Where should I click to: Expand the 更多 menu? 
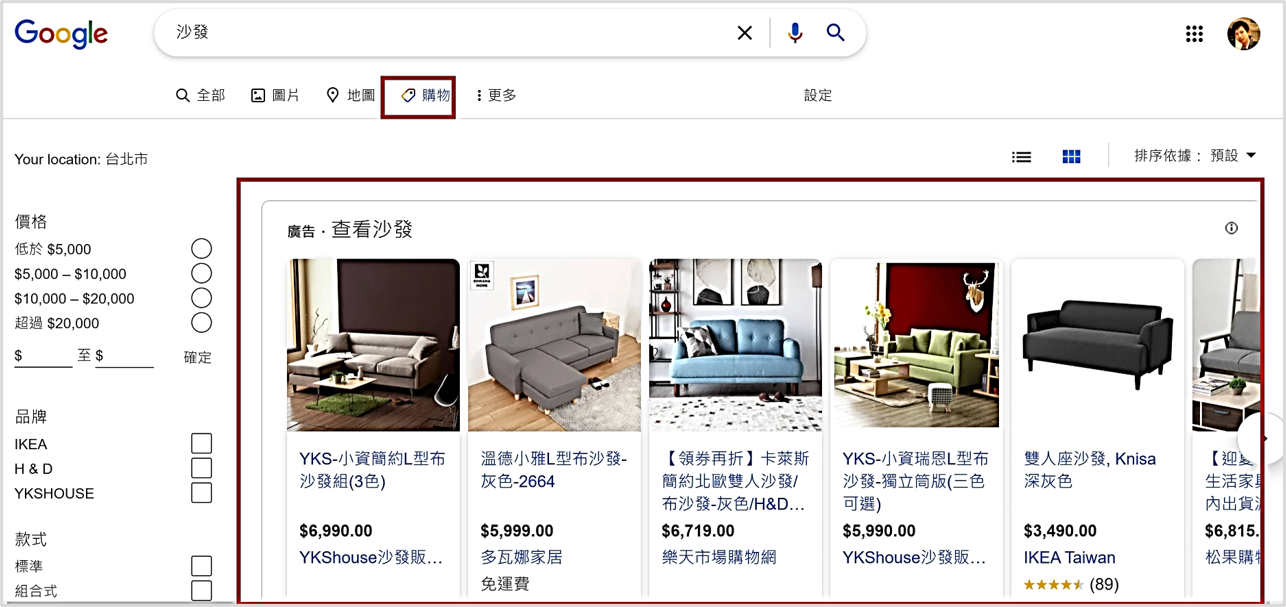[496, 96]
